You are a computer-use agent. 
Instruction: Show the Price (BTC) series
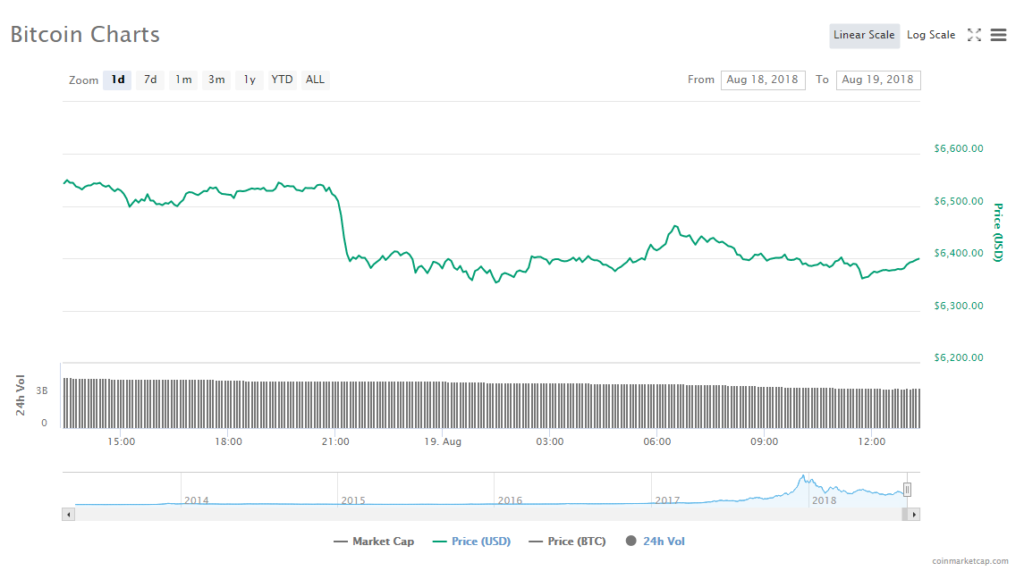[x=566, y=541]
